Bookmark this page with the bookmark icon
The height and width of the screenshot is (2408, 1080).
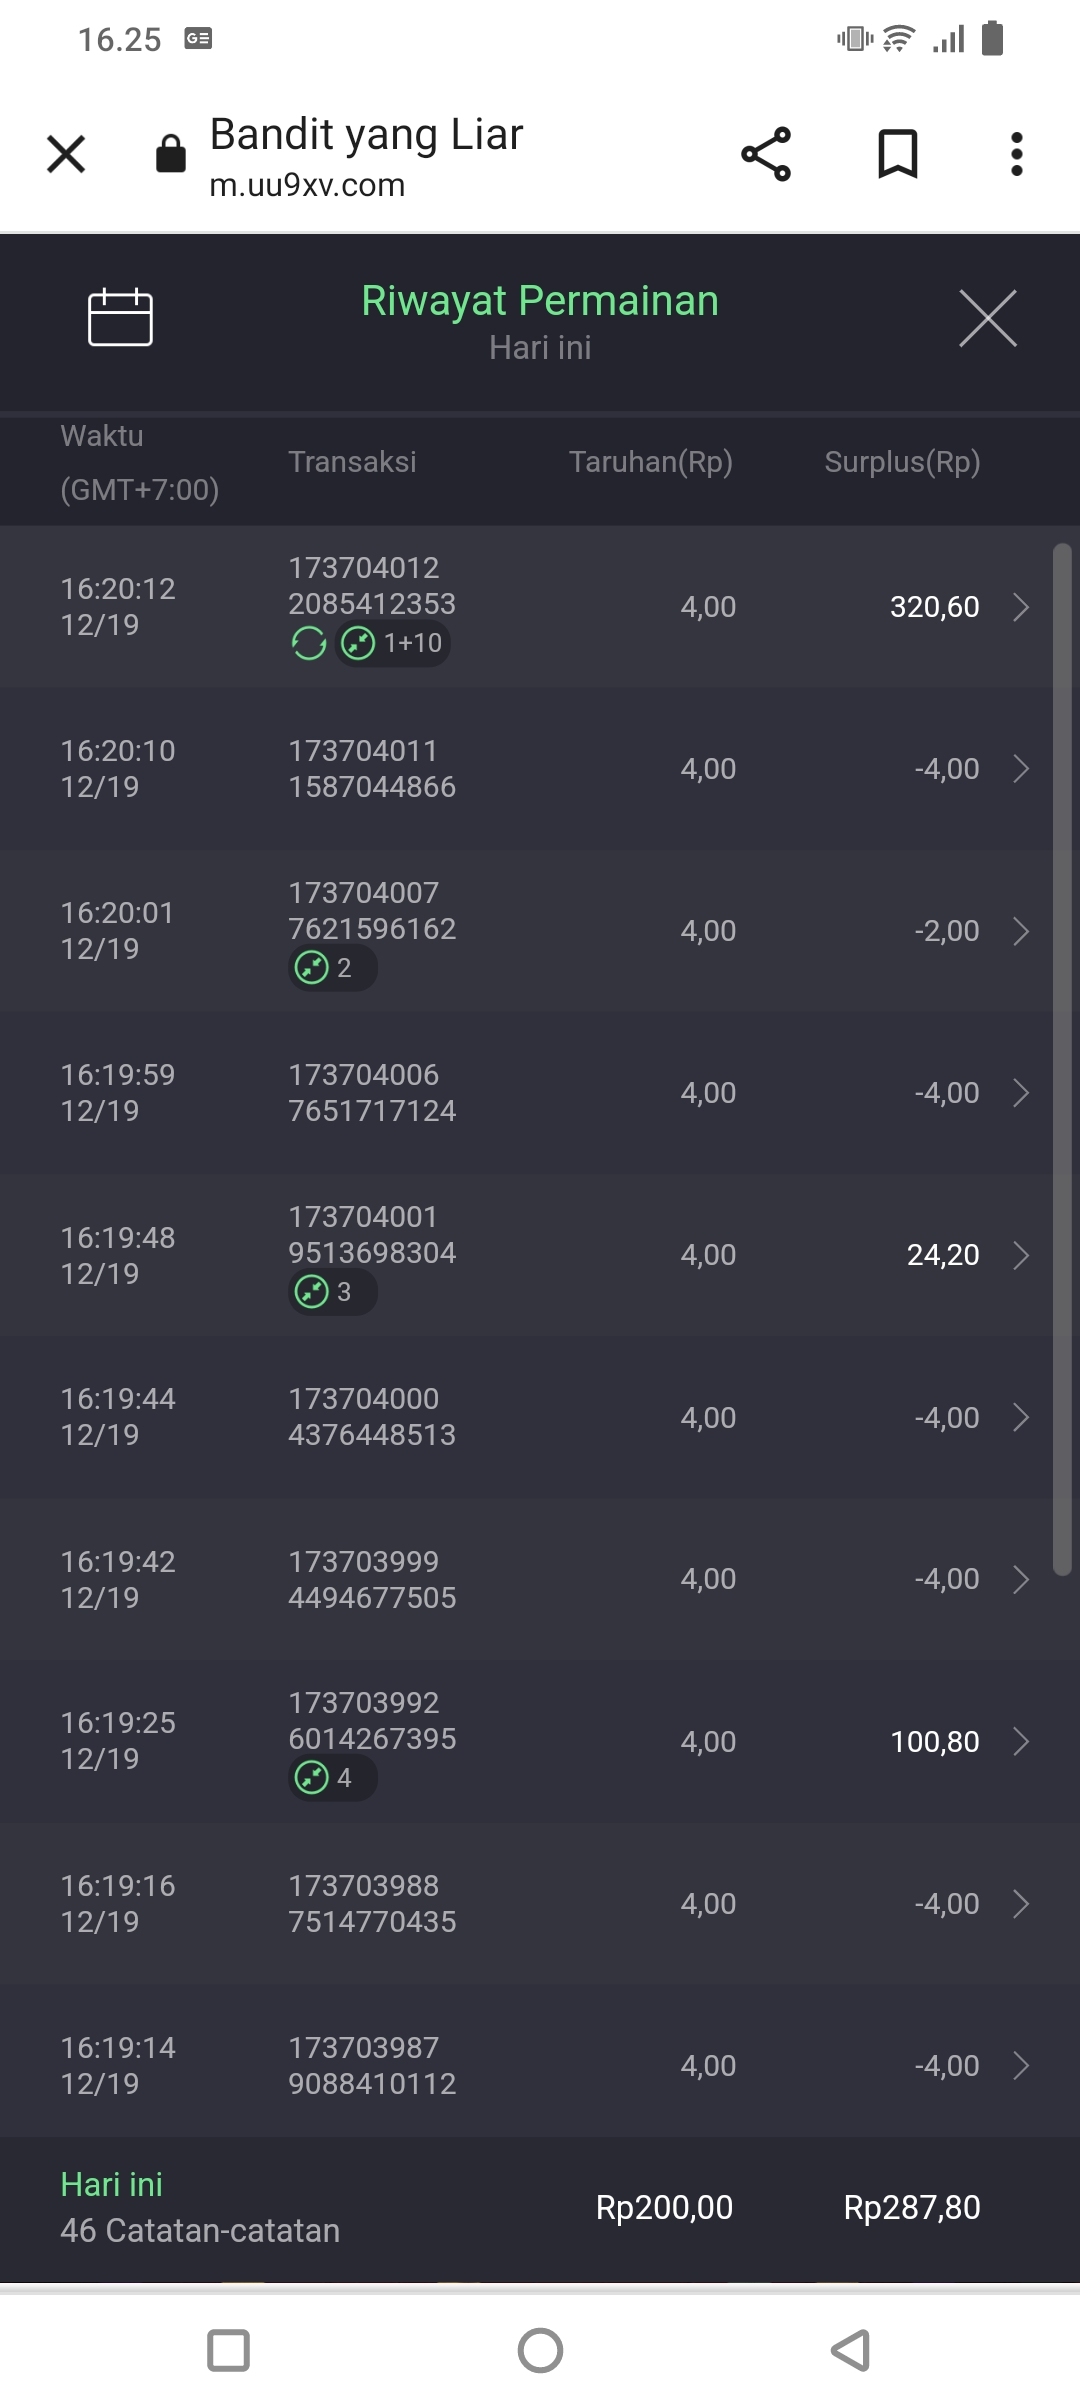coord(897,154)
